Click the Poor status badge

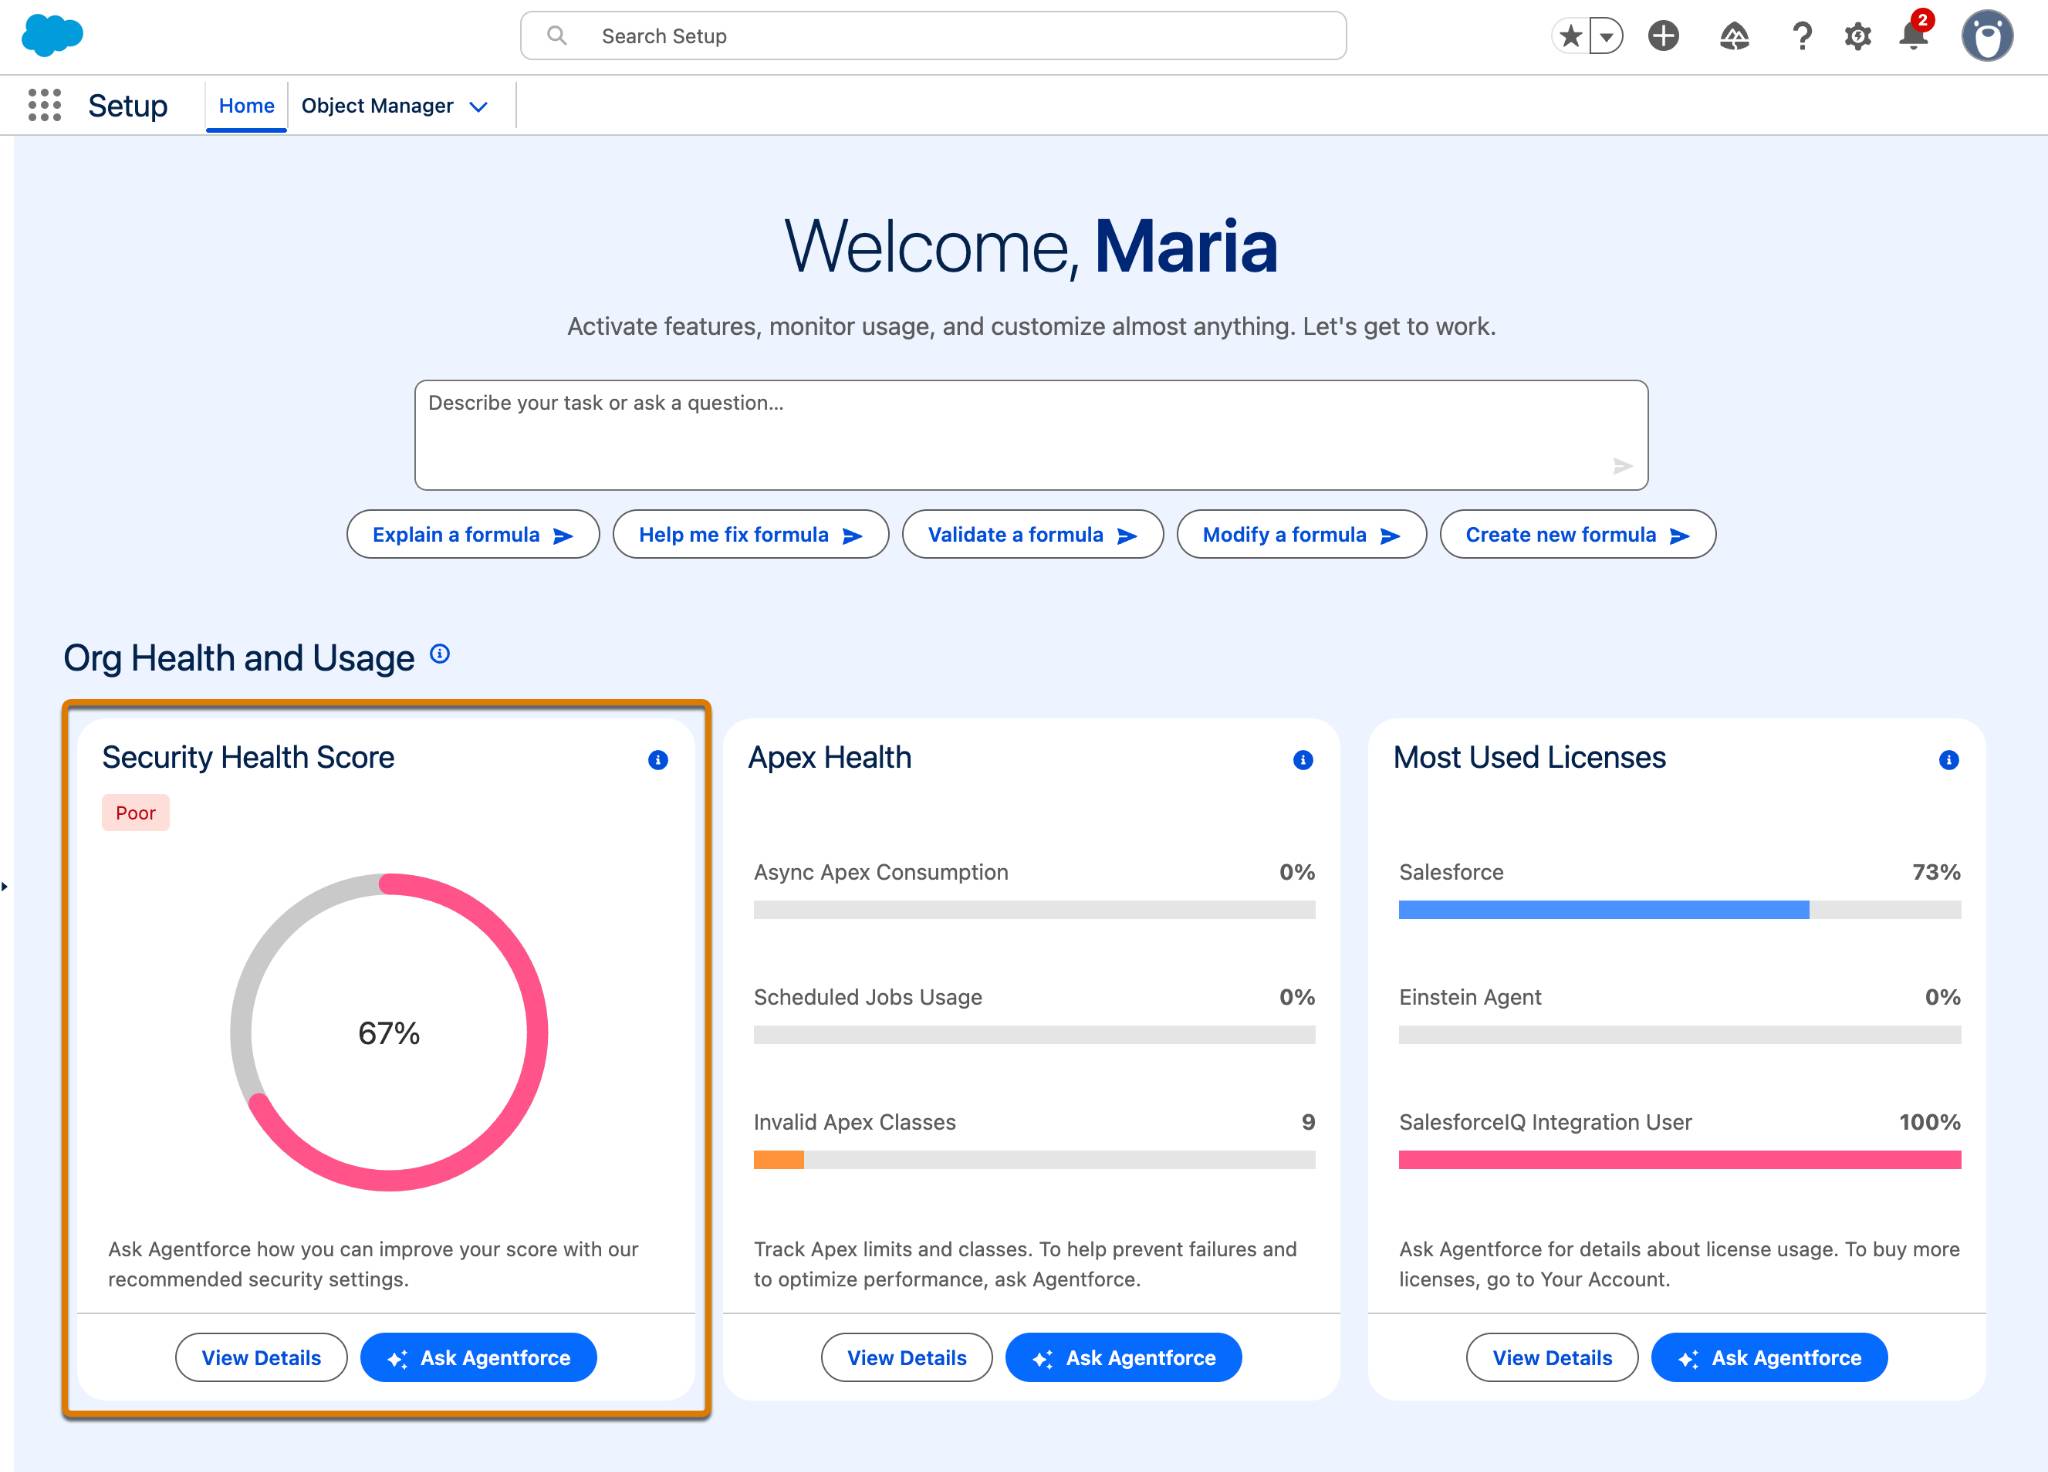[136, 813]
